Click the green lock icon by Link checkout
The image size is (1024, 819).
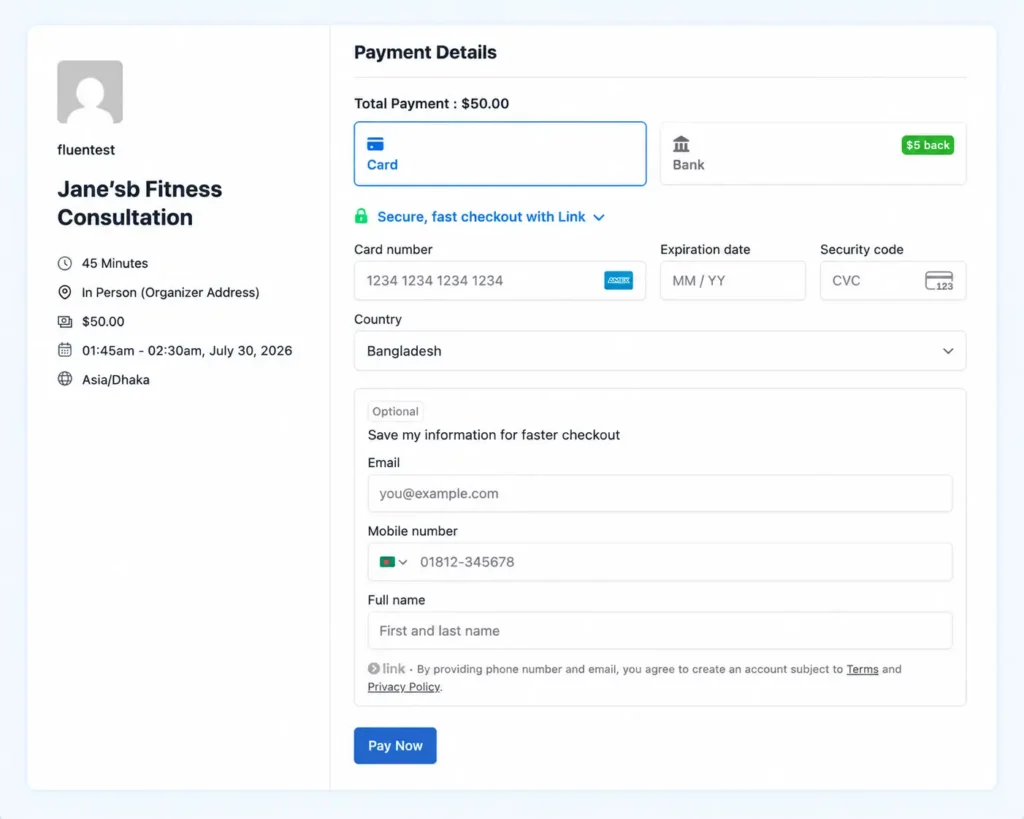(x=360, y=216)
